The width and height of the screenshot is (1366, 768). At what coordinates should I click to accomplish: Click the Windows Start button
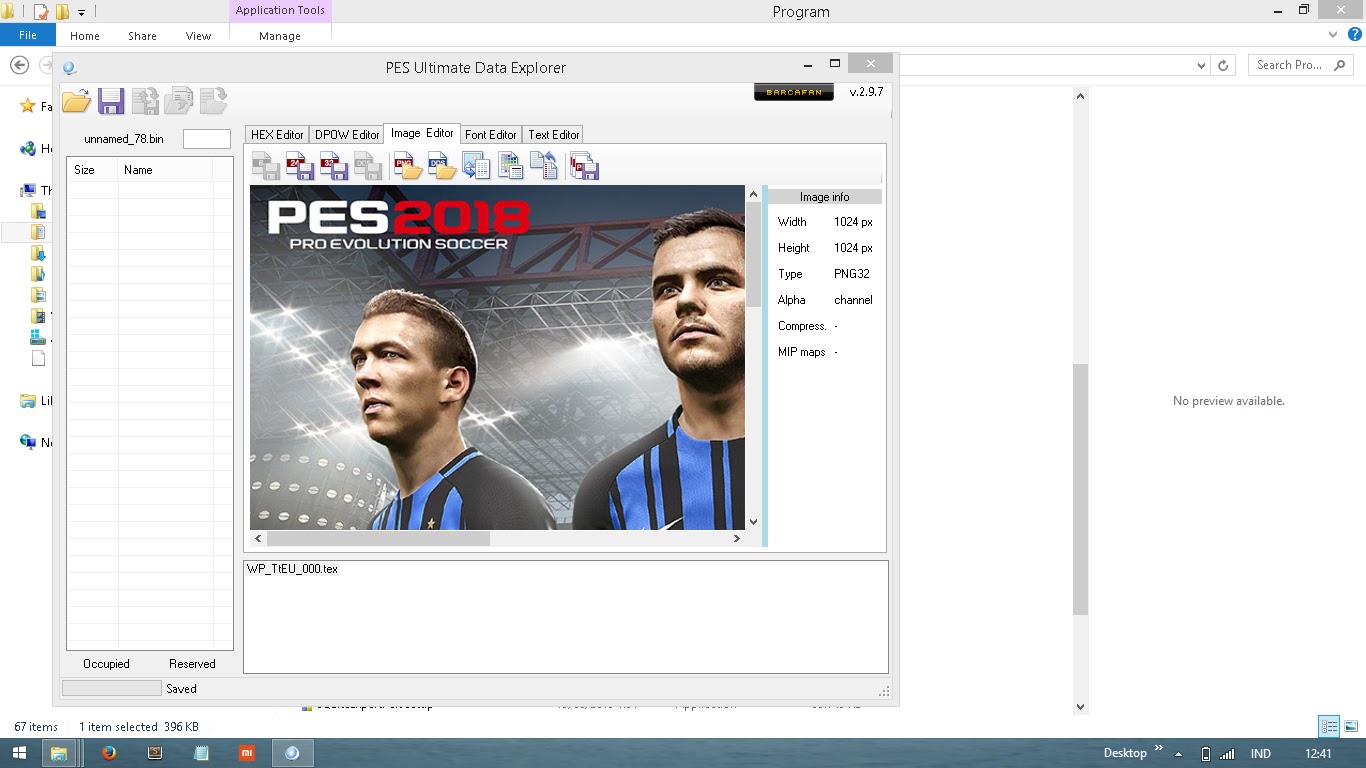(19, 753)
